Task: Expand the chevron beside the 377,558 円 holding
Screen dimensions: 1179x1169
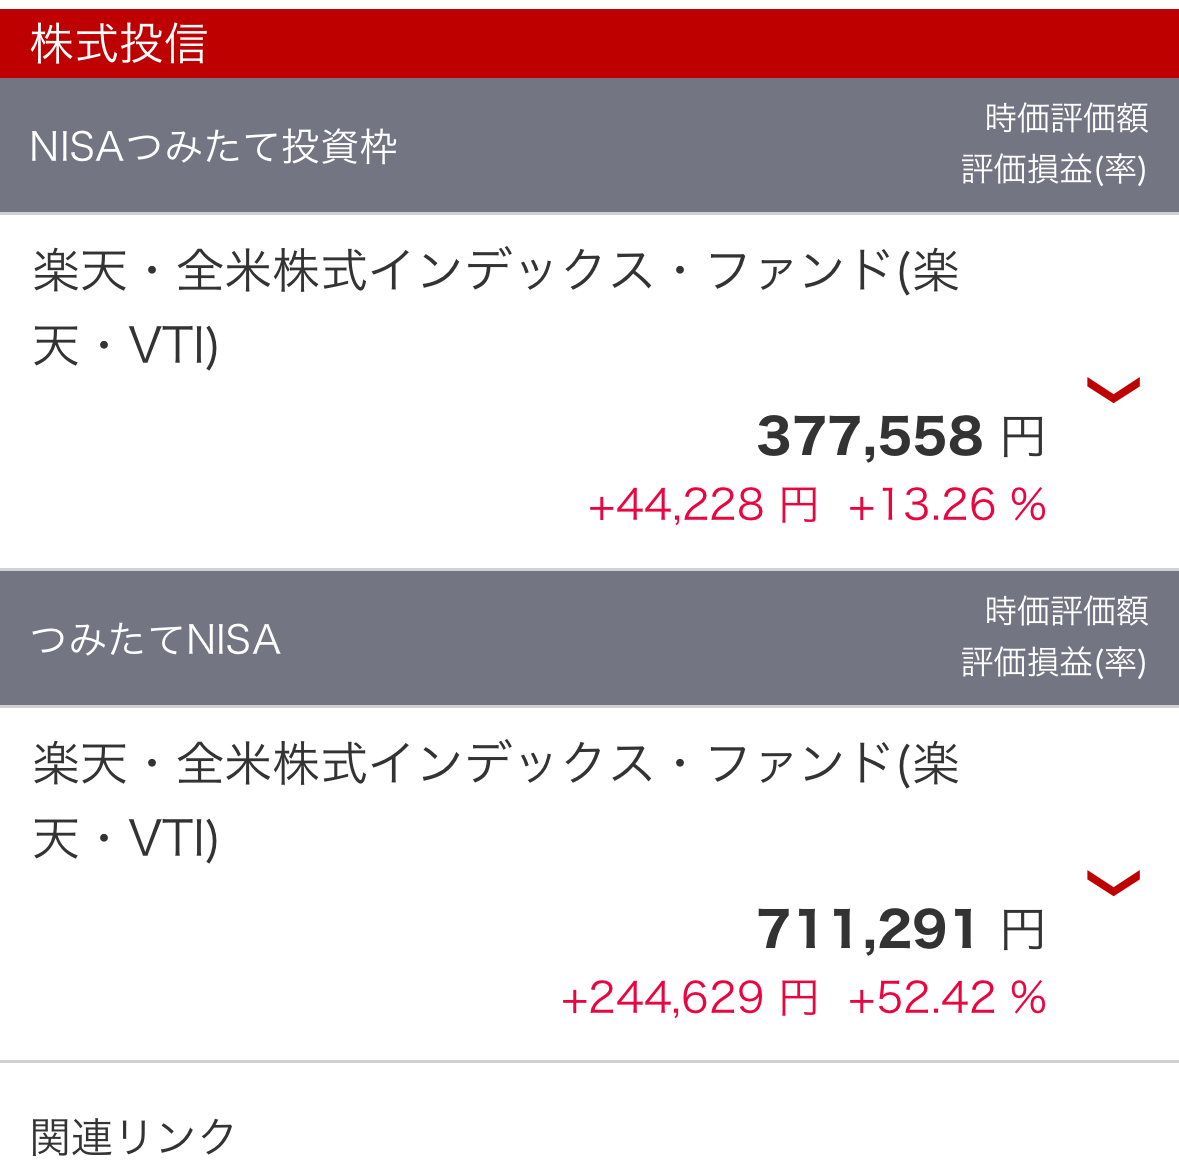Action: point(1112,389)
